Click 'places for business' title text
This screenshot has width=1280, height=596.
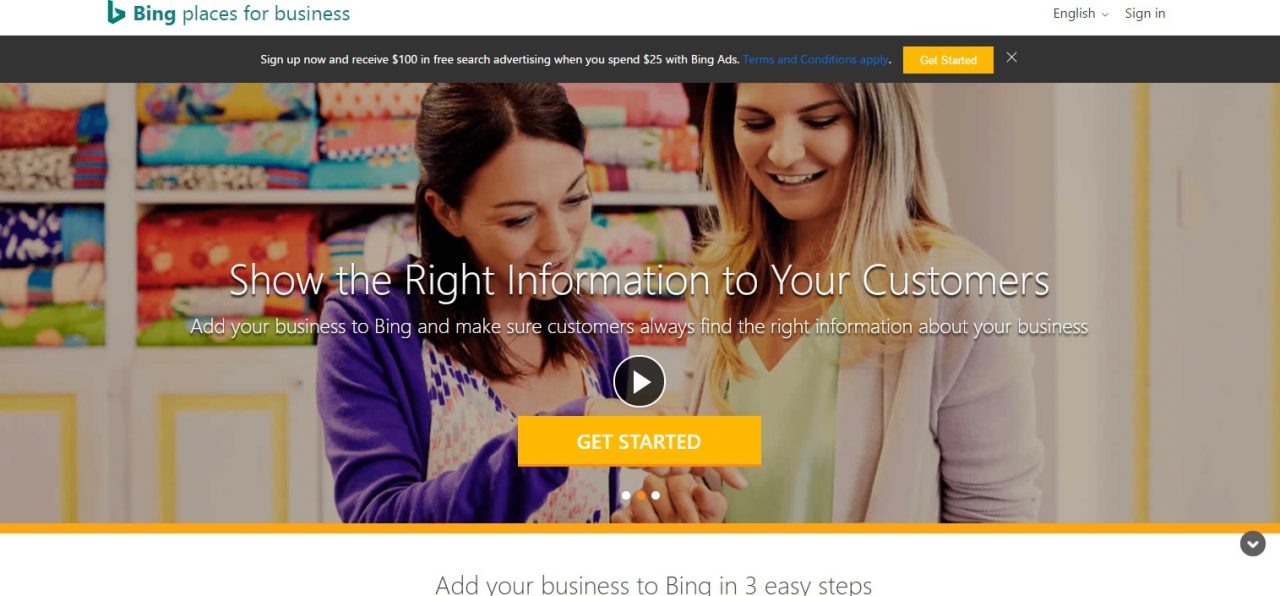tap(266, 14)
